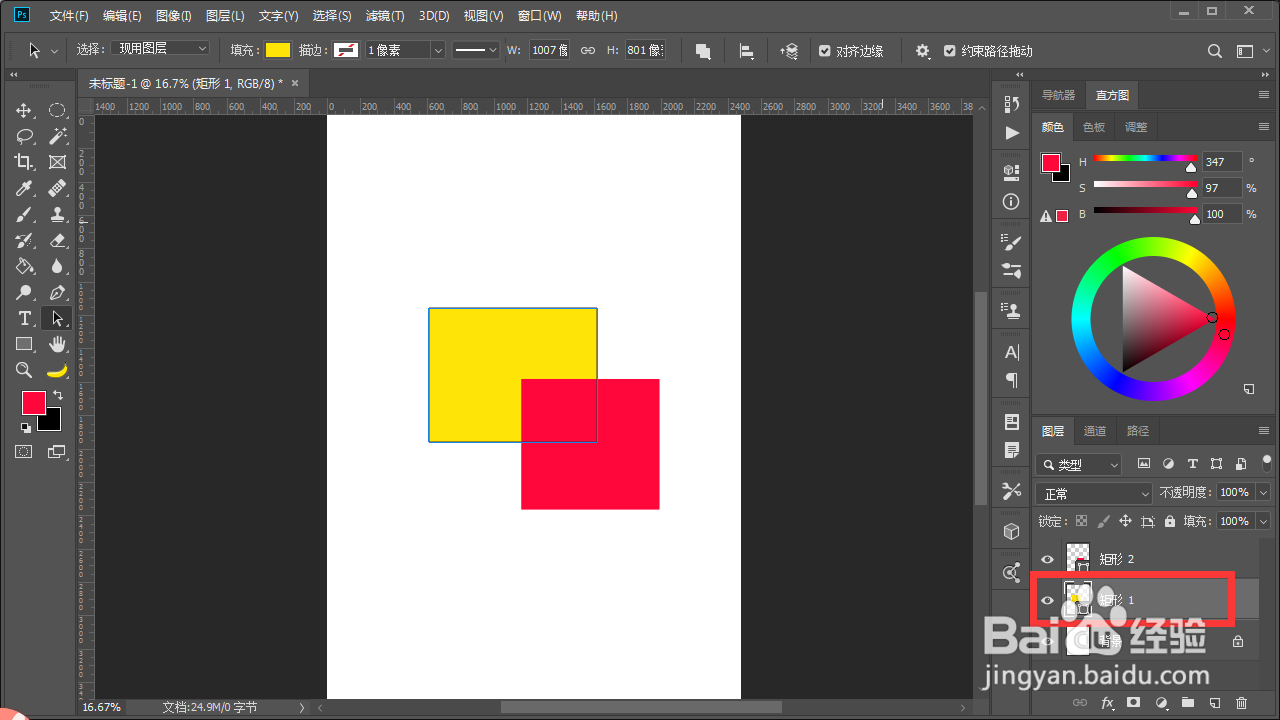Add a layer mask
The height and width of the screenshot is (720, 1280).
[x=1134, y=703]
